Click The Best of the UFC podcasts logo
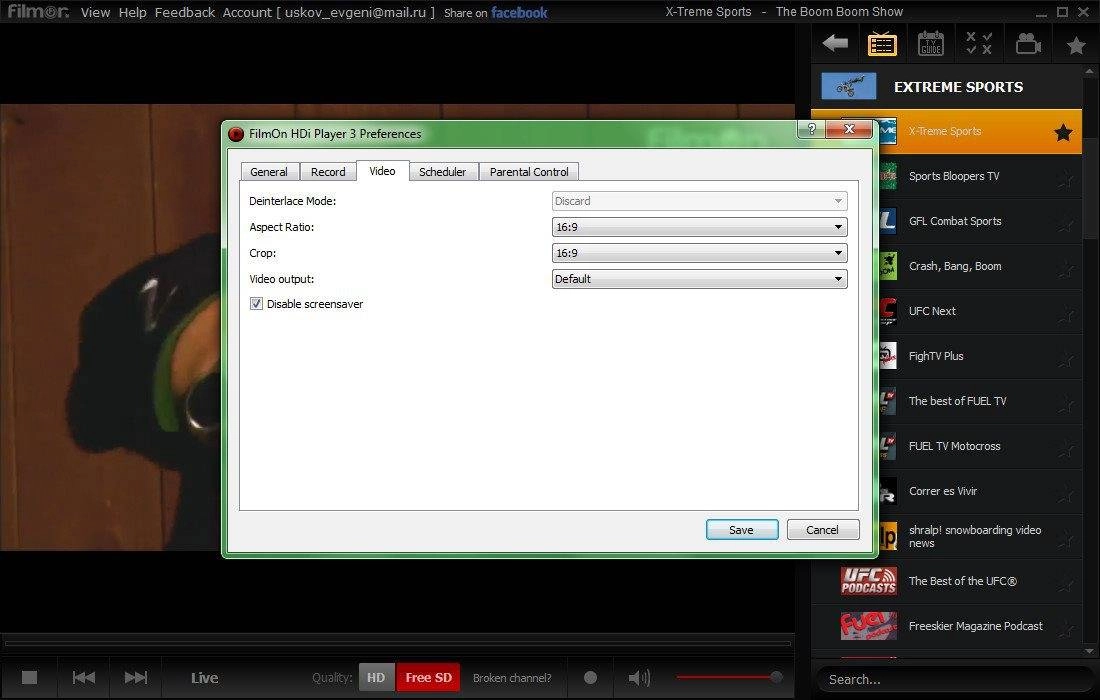 pyautogui.click(x=868, y=581)
